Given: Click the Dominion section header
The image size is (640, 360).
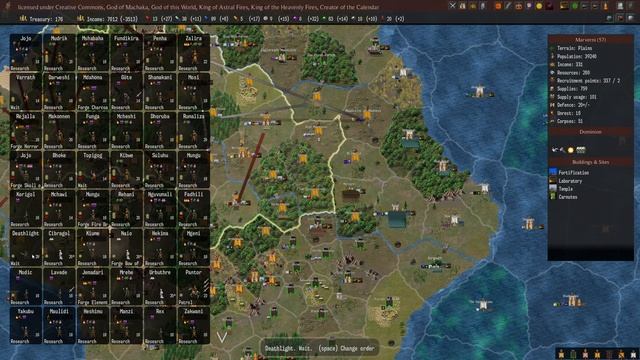Looking at the screenshot, I should [x=590, y=132].
